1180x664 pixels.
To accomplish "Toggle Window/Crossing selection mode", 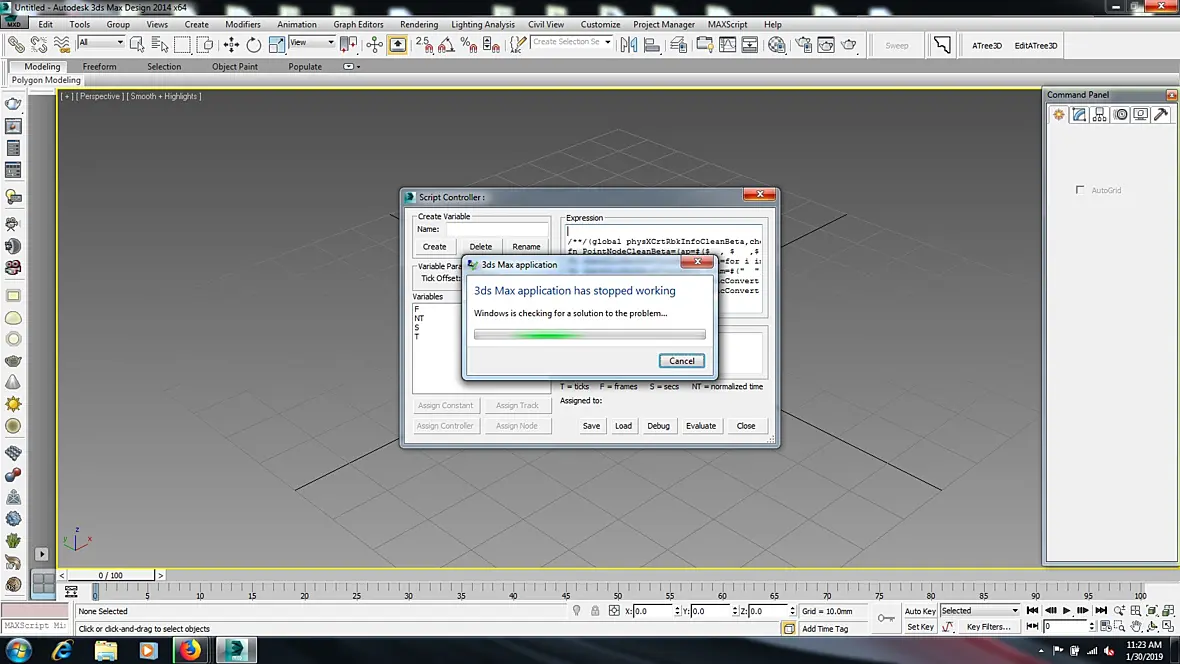I will tap(205, 45).
